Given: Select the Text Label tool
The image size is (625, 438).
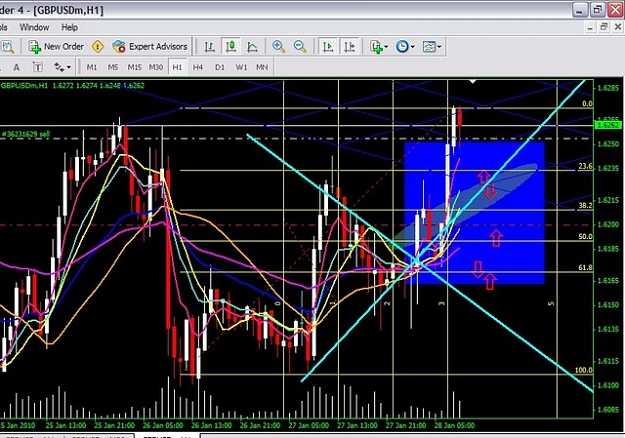Looking at the screenshot, I should (37, 67).
